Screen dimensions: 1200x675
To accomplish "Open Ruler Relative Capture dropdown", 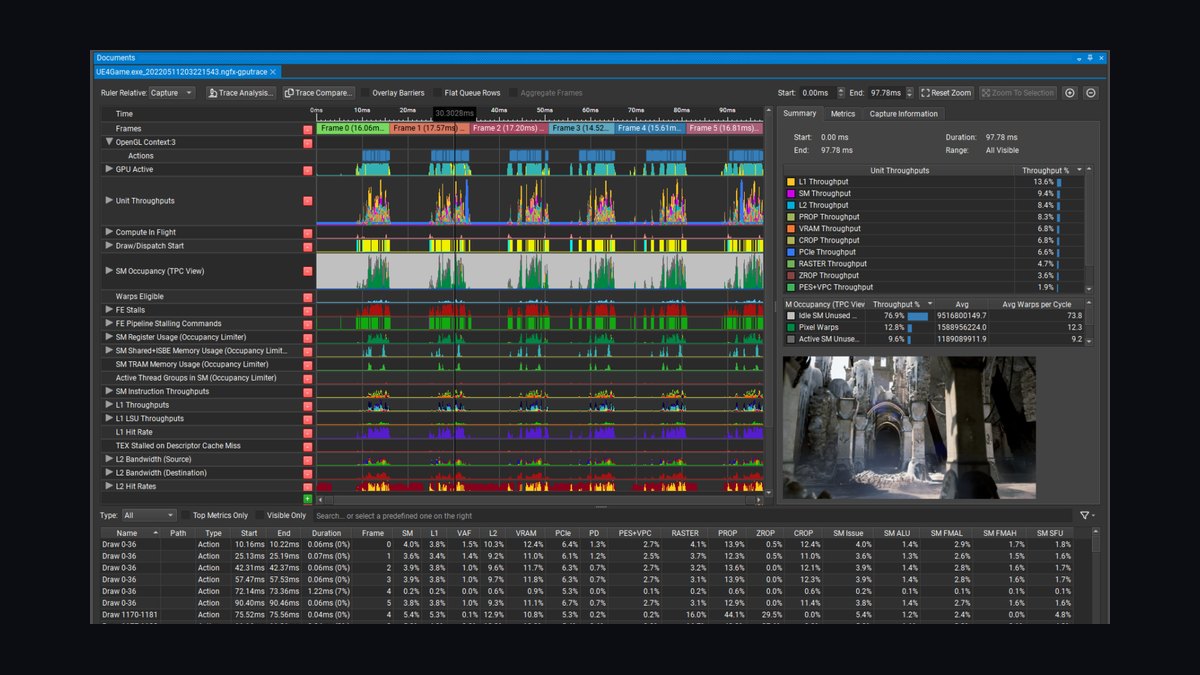I will point(172,93).
